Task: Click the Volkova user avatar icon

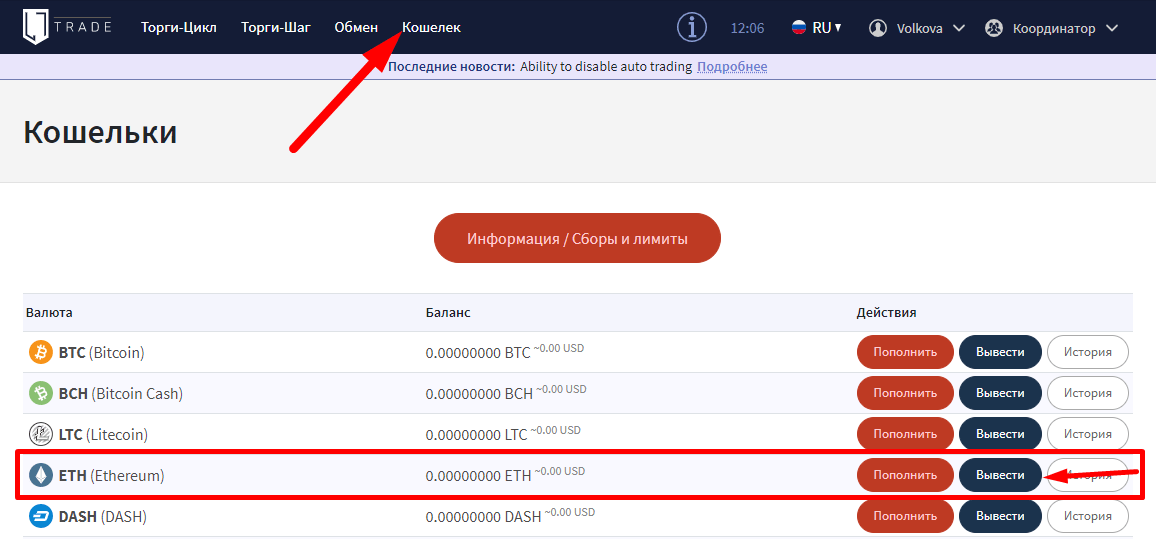Action: click(877, 28)
